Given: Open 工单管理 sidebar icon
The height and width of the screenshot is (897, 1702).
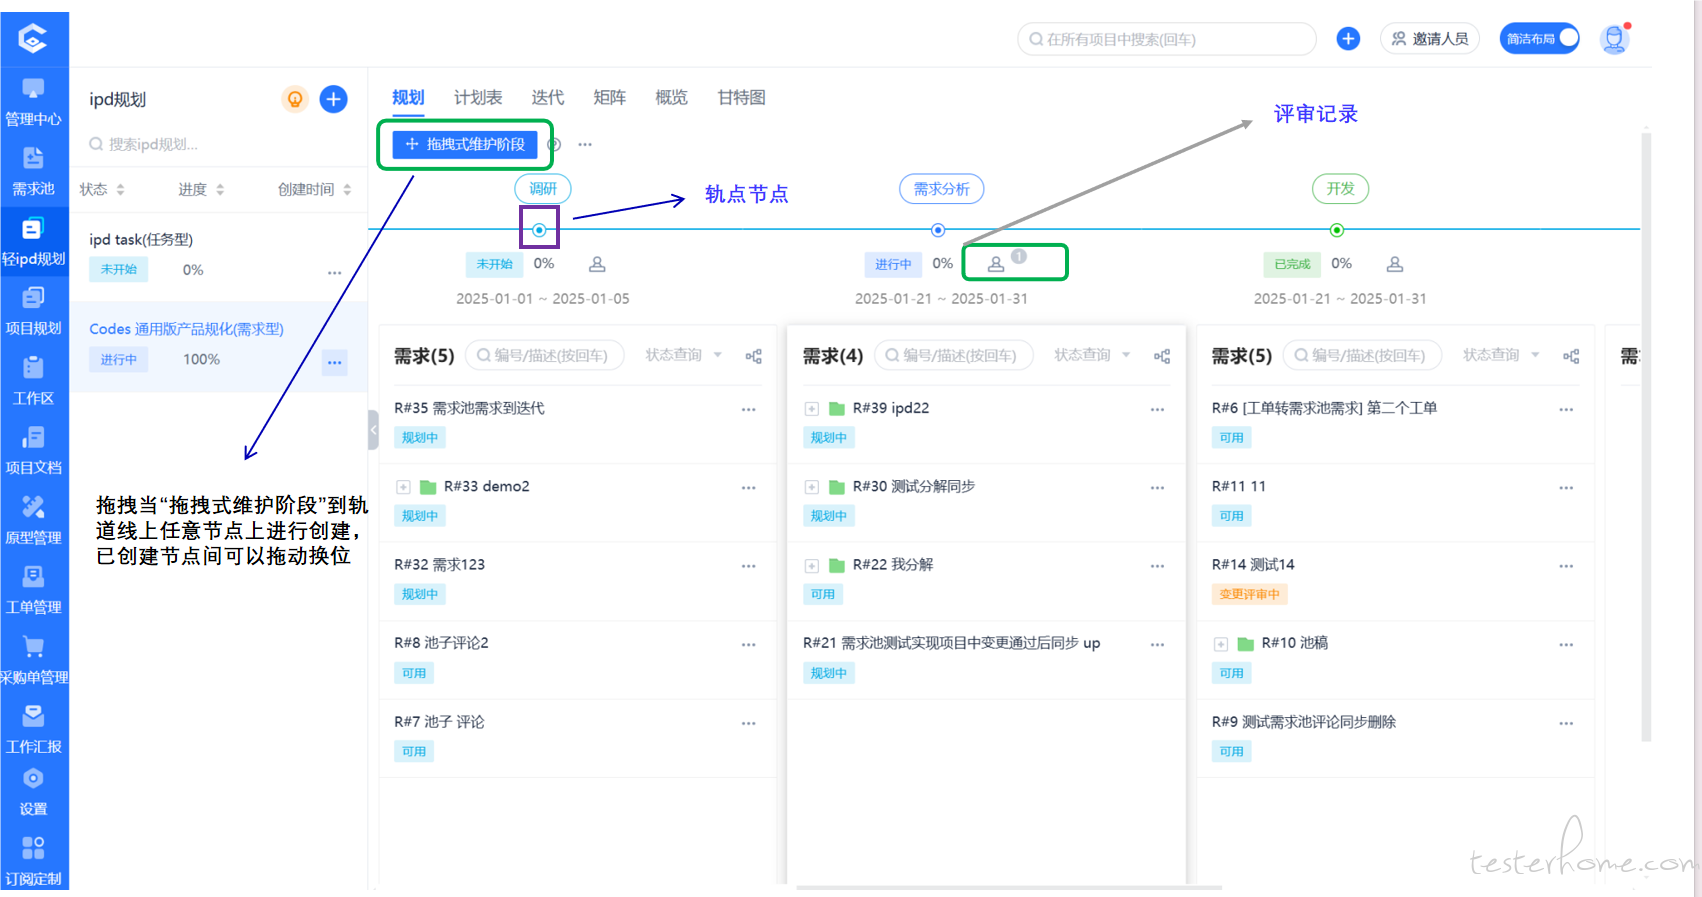Looking at the screenshot, I should [x=33, y=590].
